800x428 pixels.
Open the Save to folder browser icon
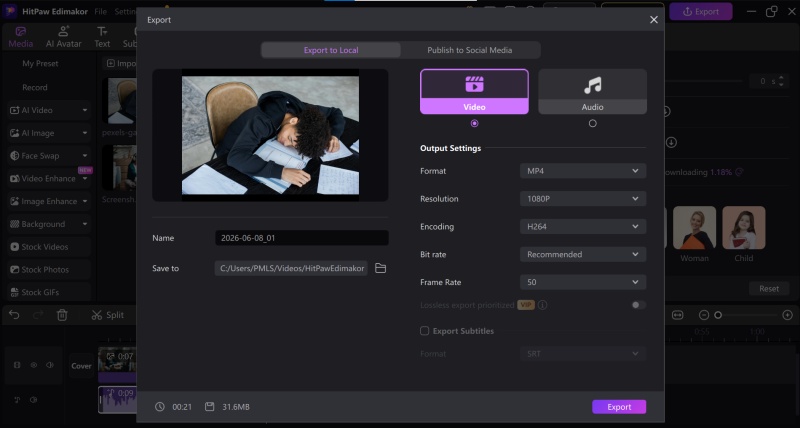tap(380, 268)
